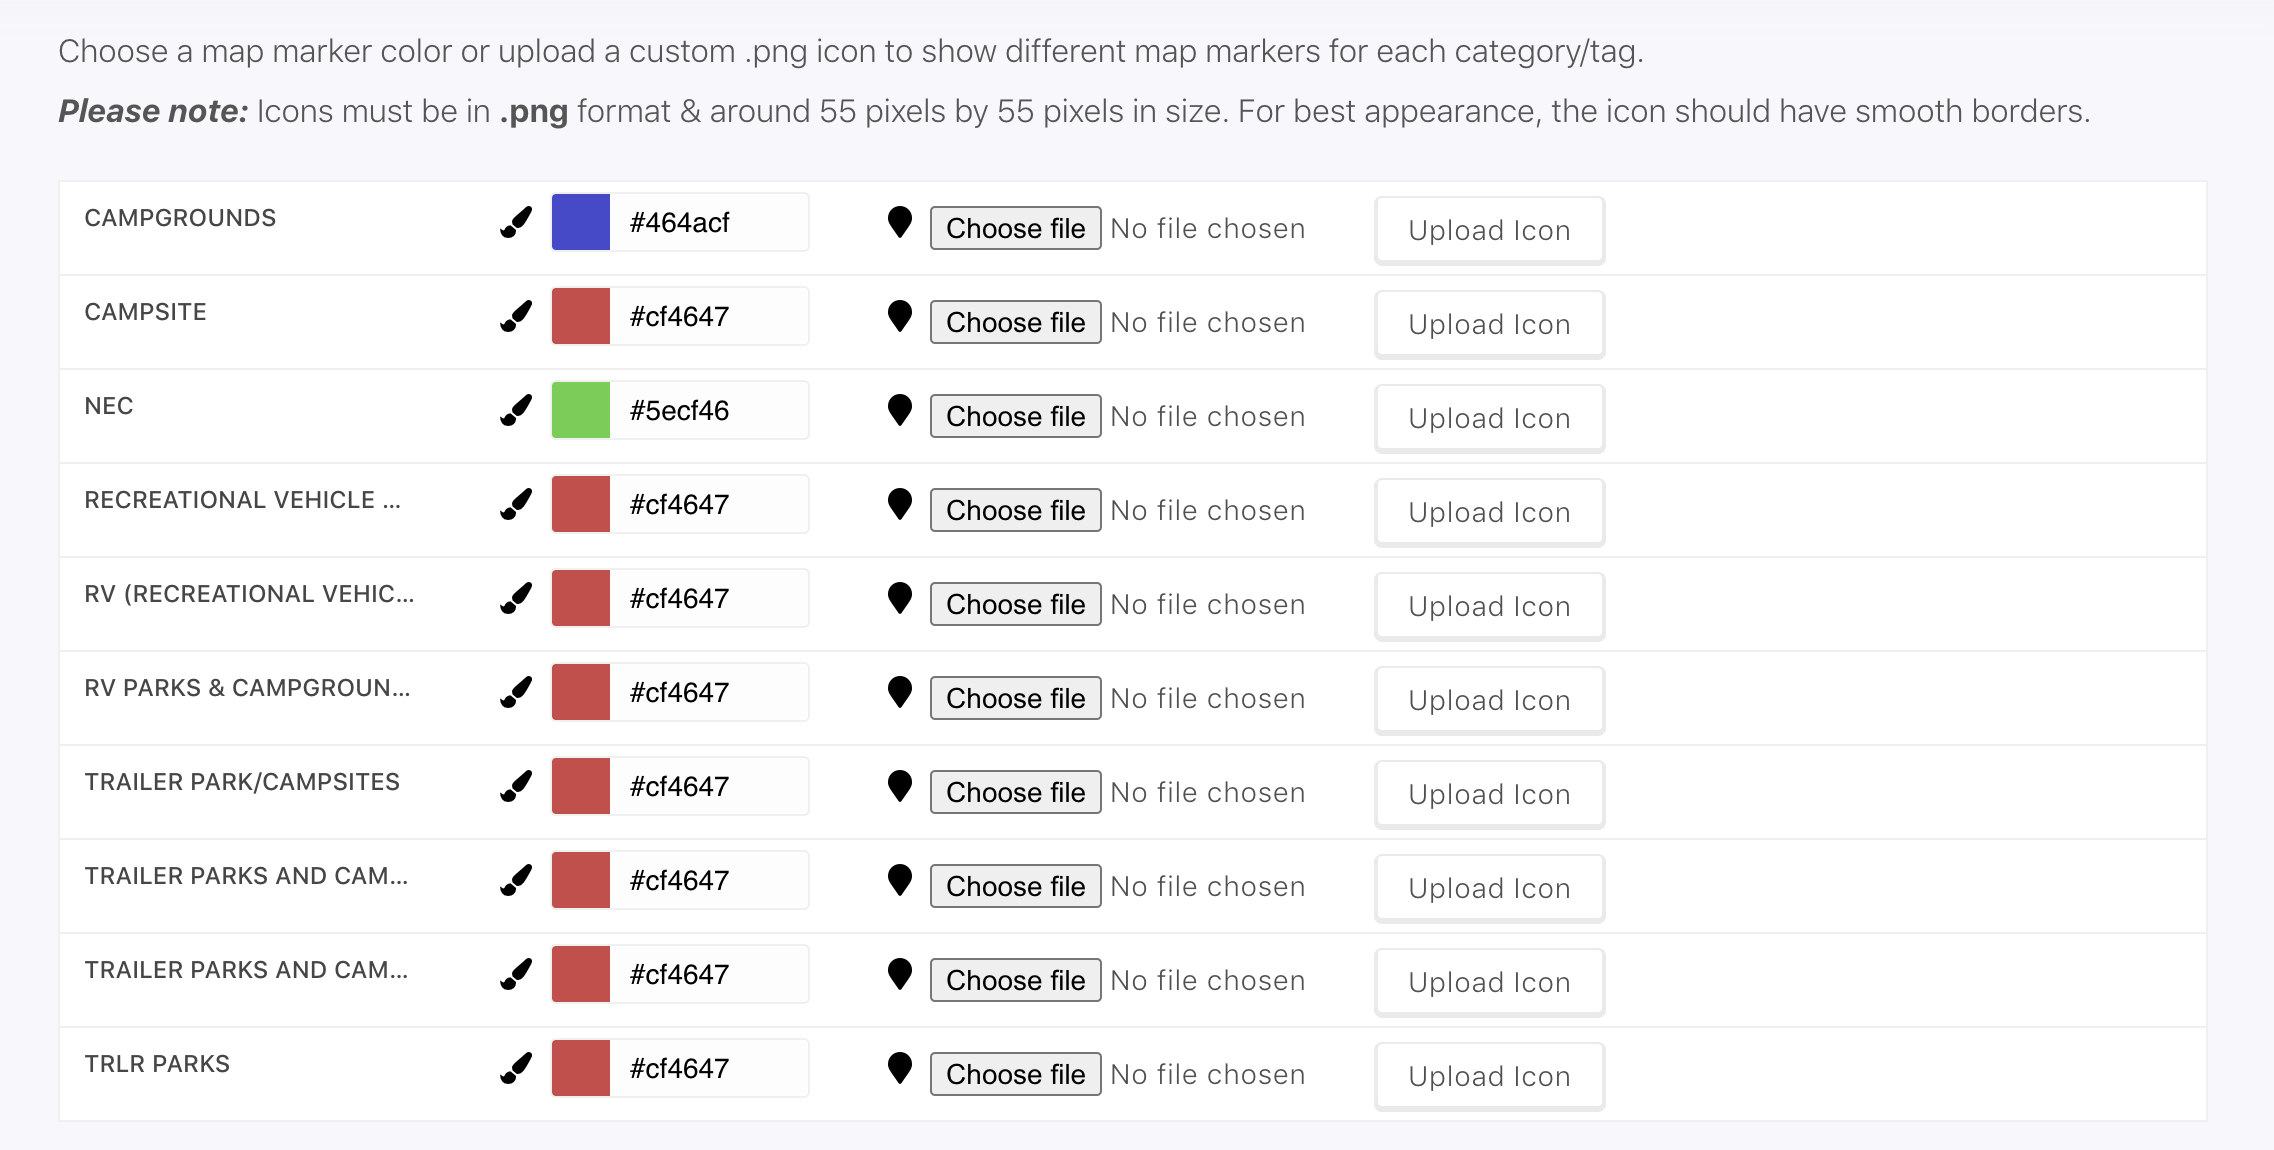The image size is (2274, 1150).
Task: Choose file for TRAILER PARK/CAMPSITES row
Action: 1016,792
